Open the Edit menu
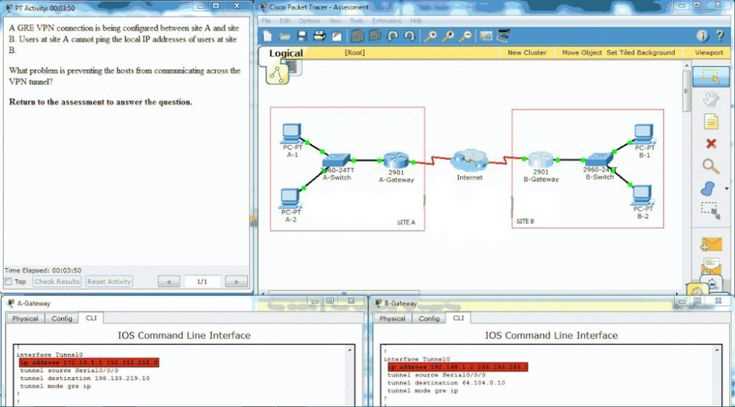 tap(285, 21)
